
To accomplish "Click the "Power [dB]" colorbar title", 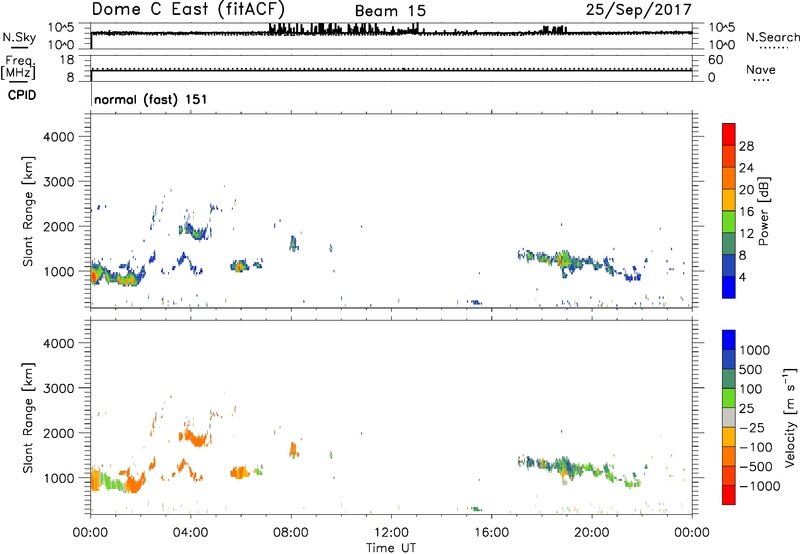I will click(x=763, y=211).
